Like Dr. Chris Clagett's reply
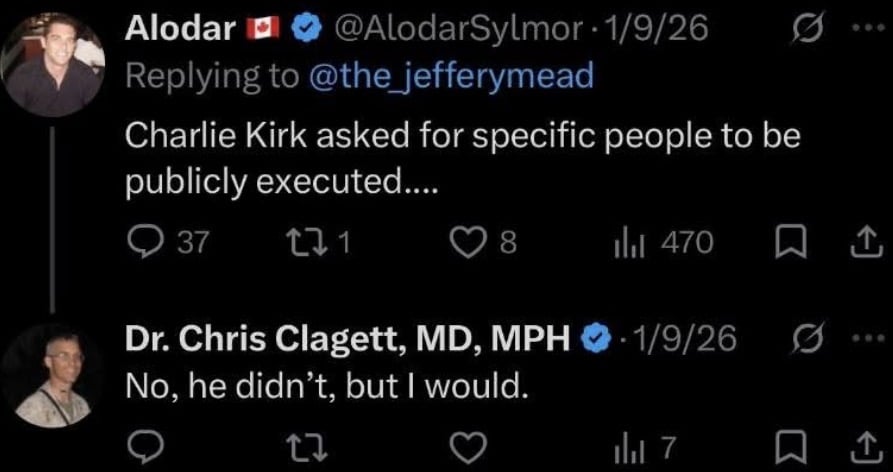The height and width of the screenshot is (472, 893). (x=467, y=446)
